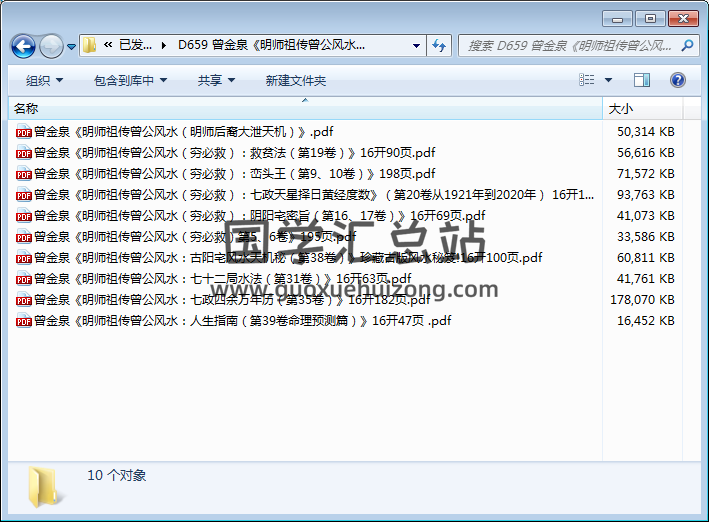
Task: Open the view options dropdown arrow
Action: tap(609, 80)
